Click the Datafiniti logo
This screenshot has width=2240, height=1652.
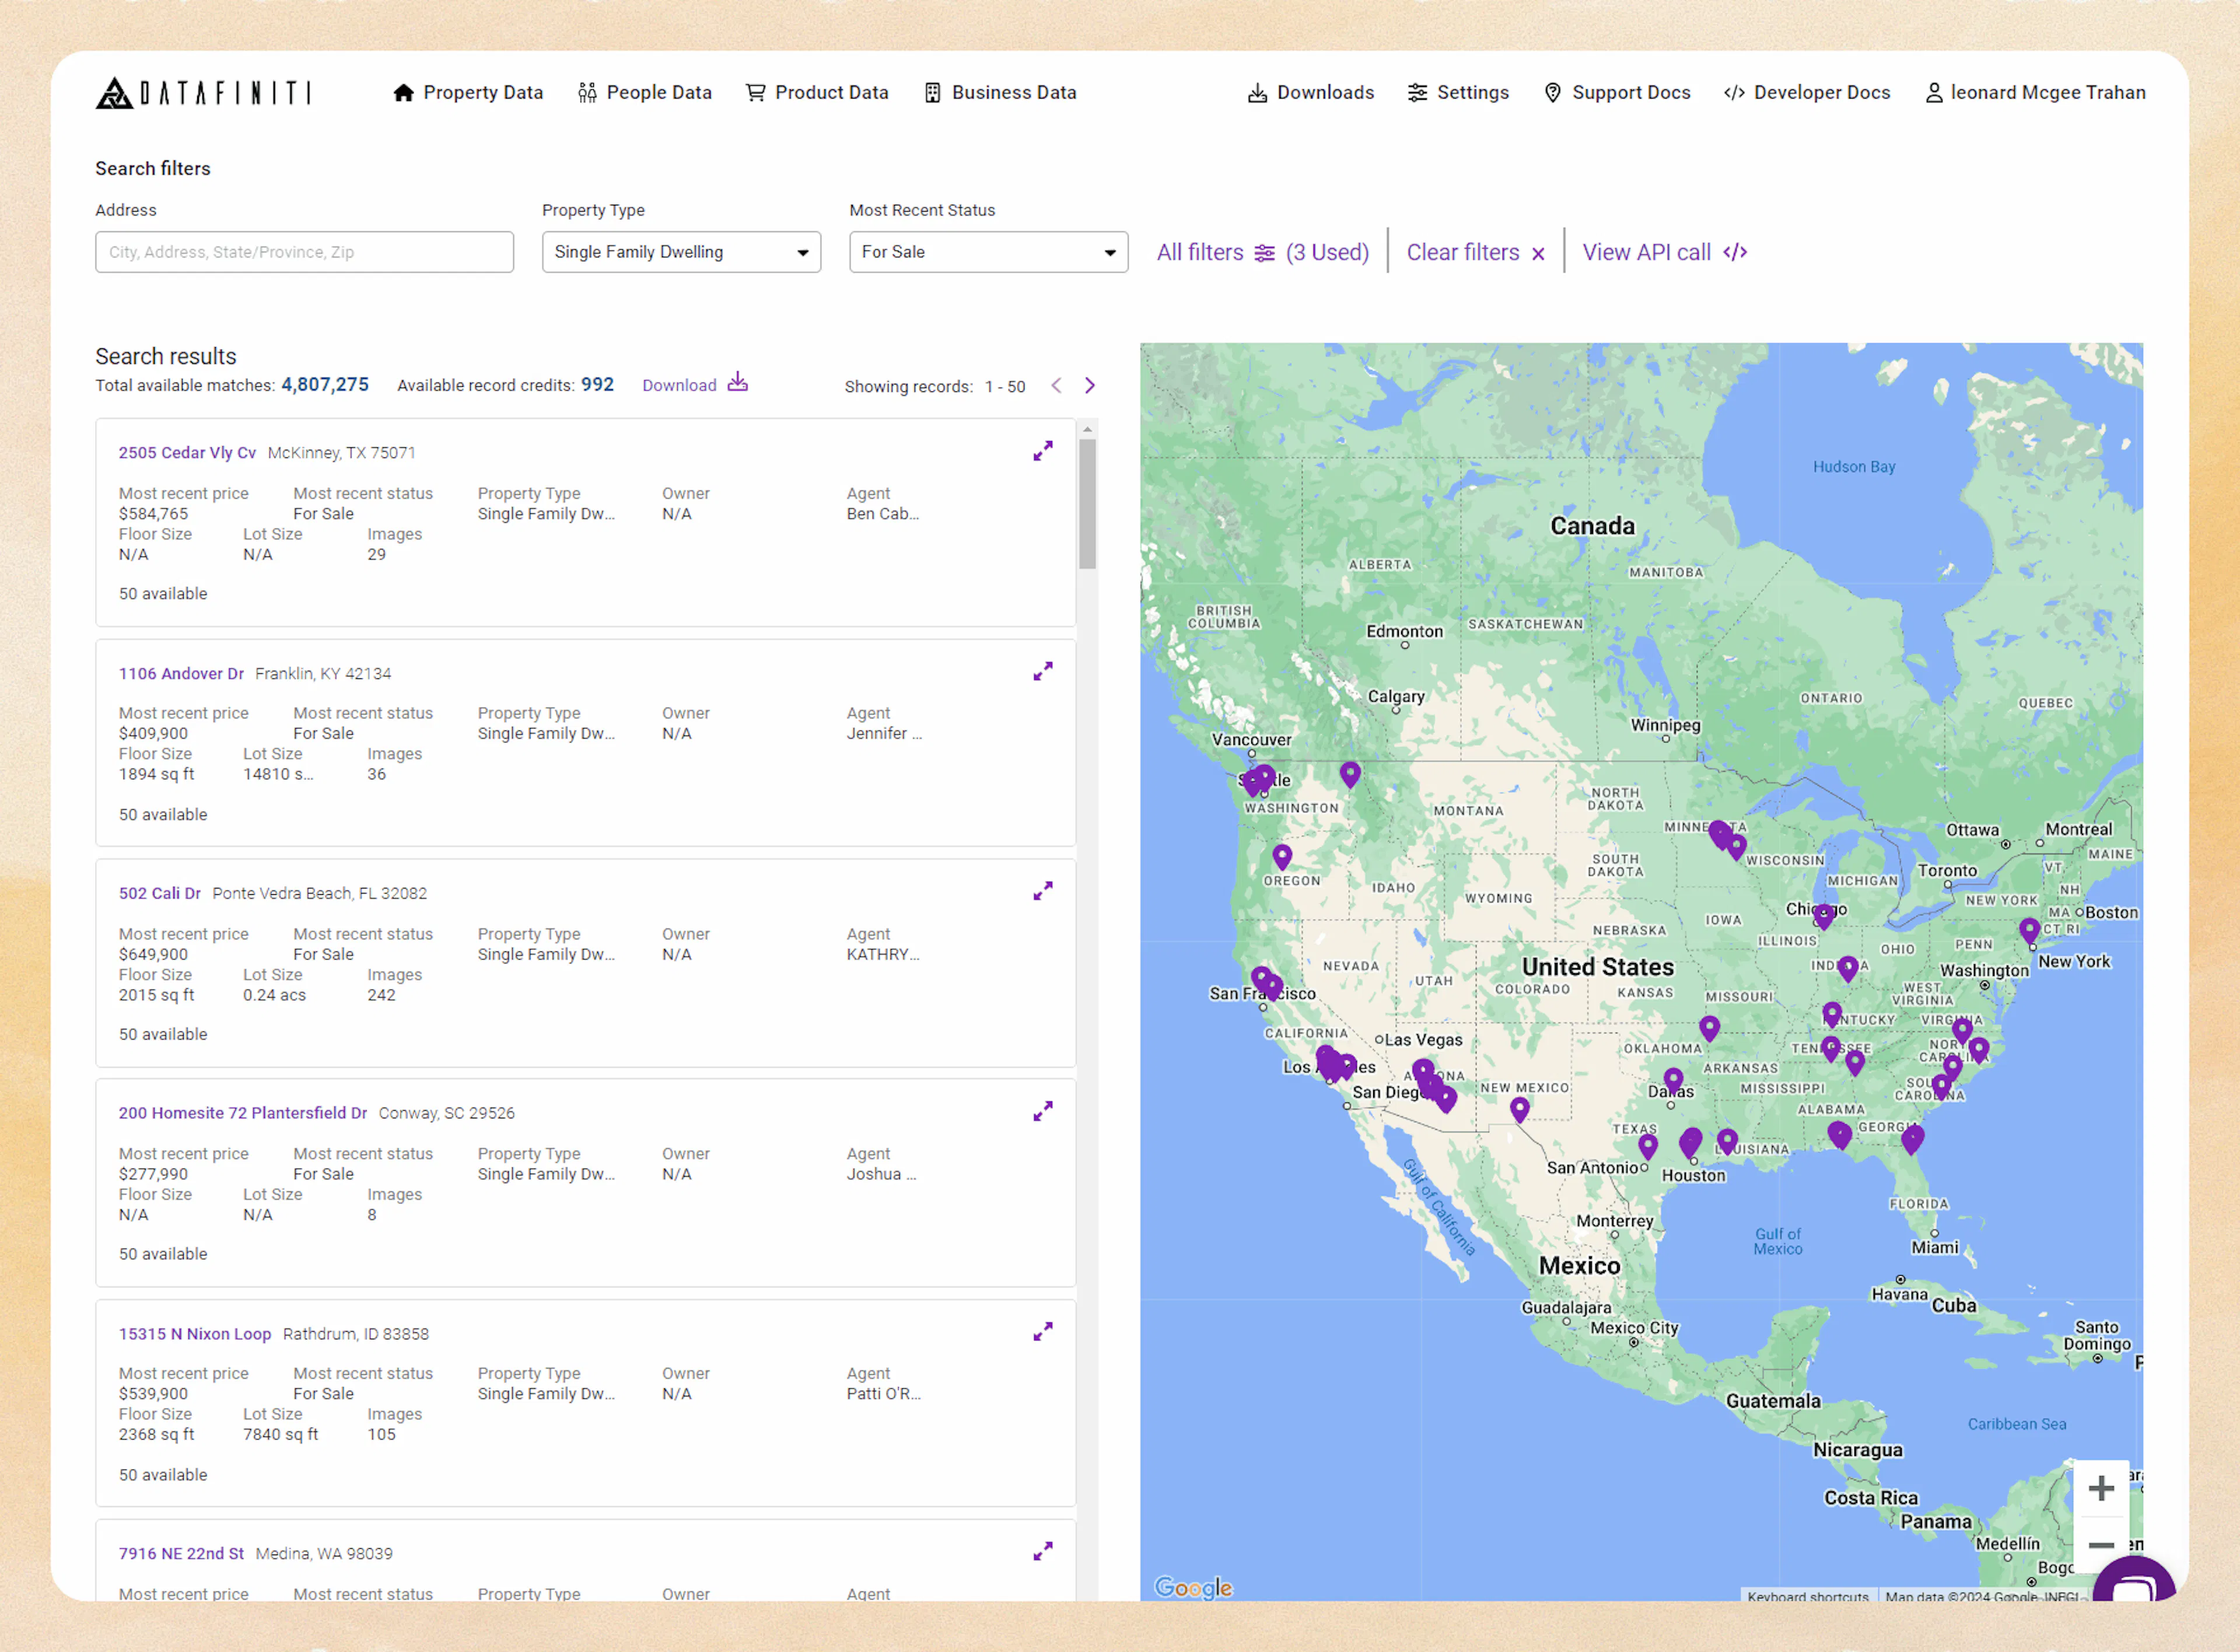coord(204,92)
